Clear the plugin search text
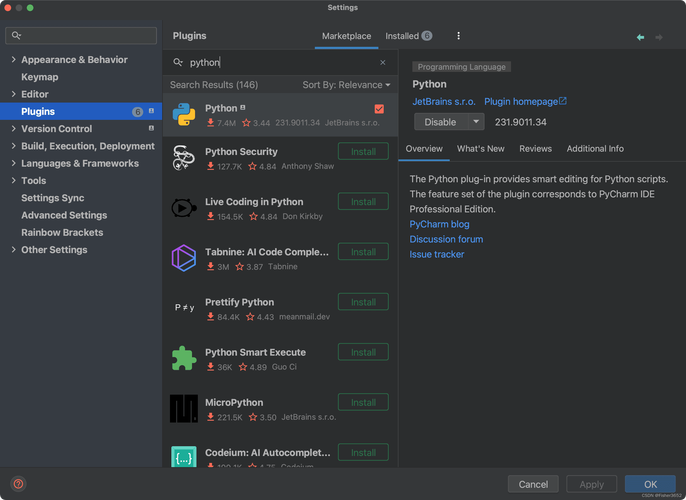 point(382,62)
